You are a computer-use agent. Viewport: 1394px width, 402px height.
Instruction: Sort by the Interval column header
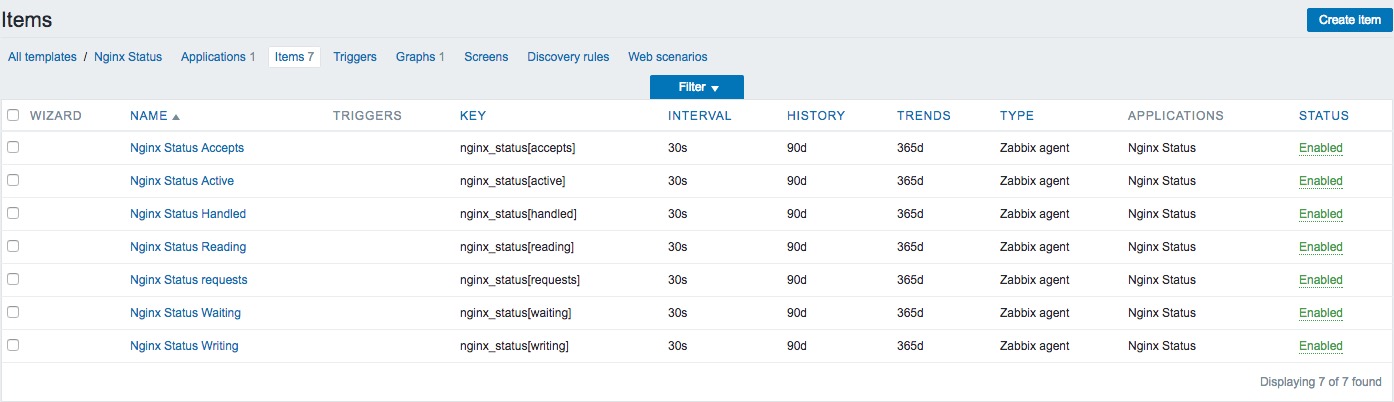pyautogui.click(x=700, y=116)
